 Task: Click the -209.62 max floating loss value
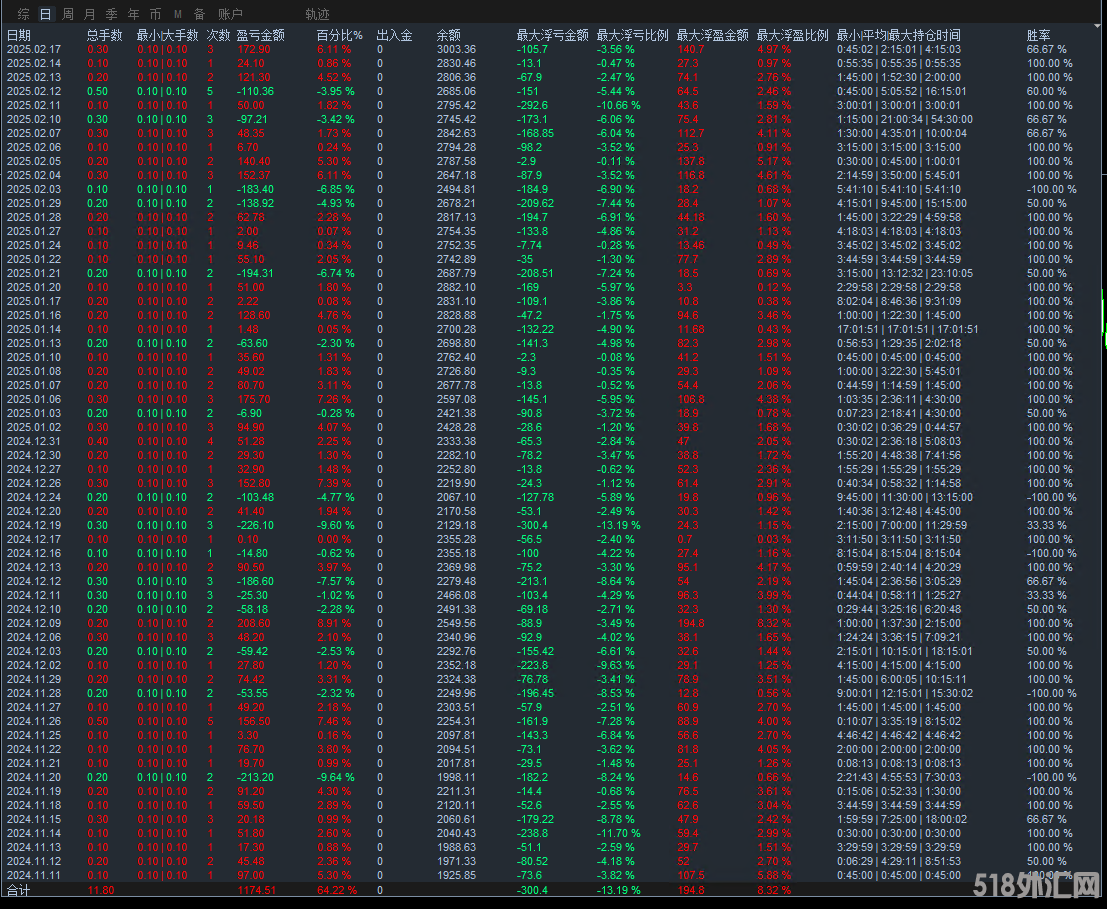pyautogui.click(x=535, y=203)
